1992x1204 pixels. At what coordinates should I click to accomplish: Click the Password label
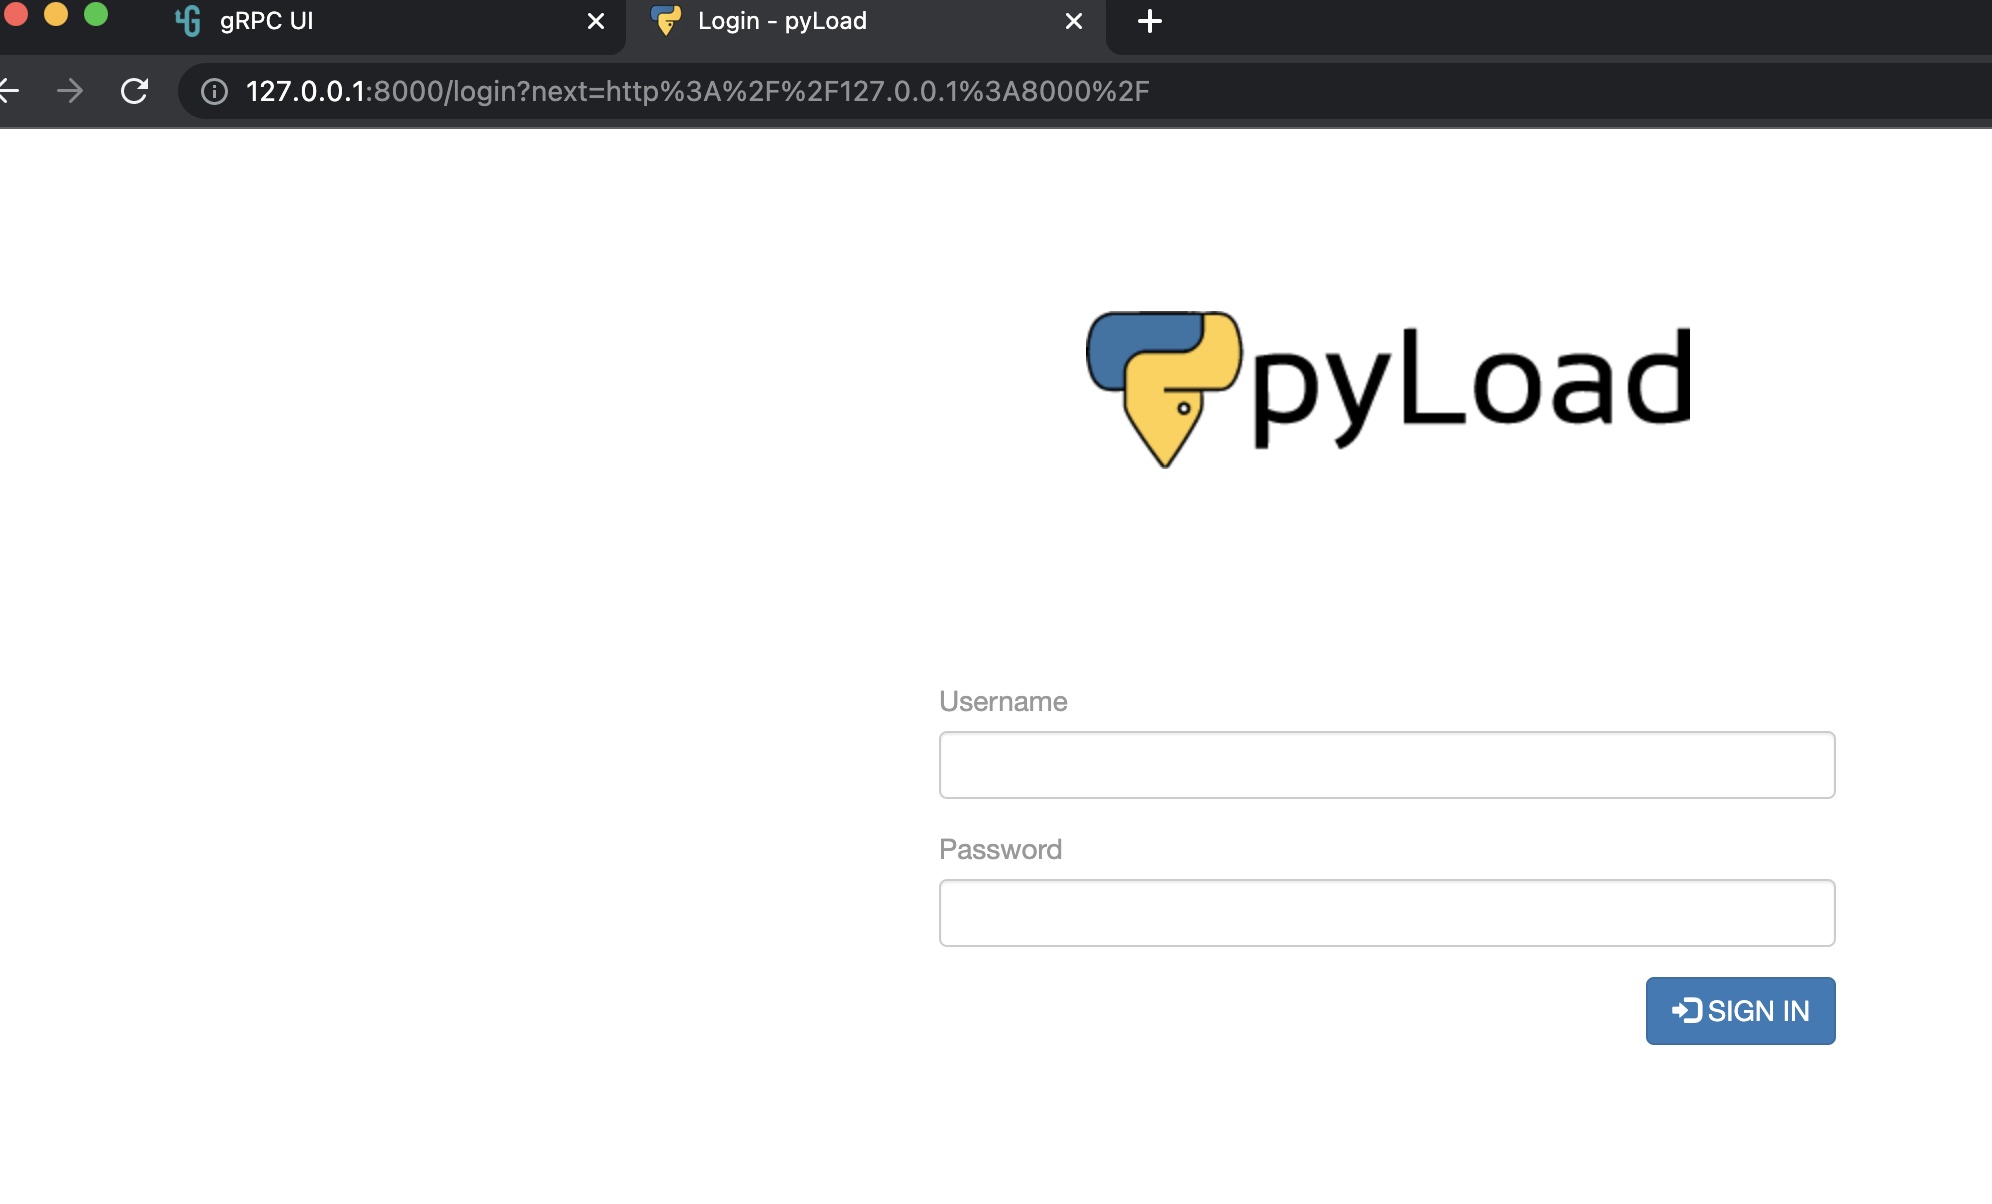[1000, 849]
